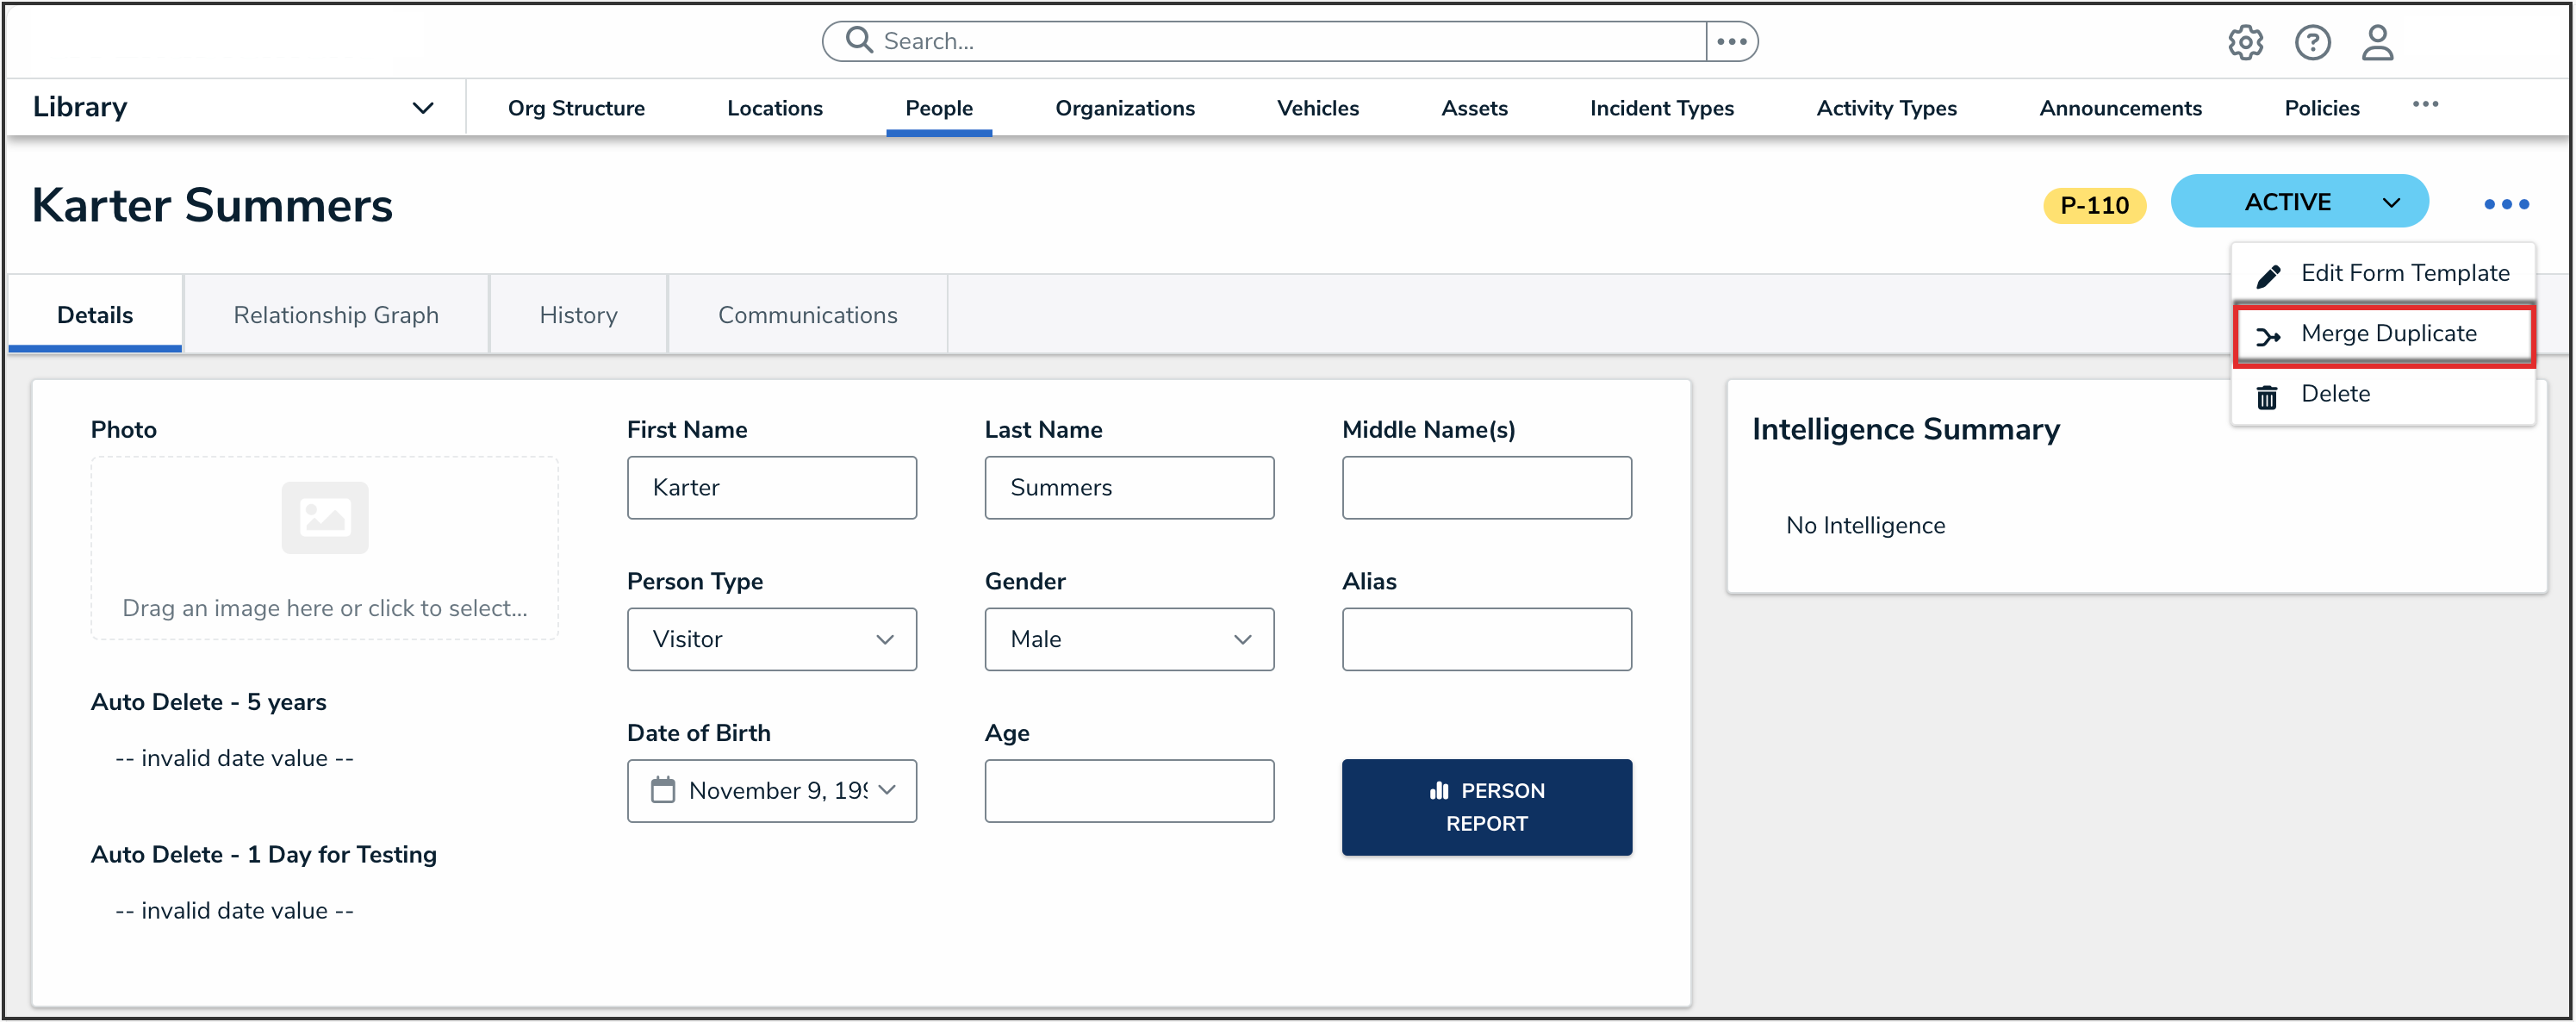2576x1022 pixels.
Task: Show more navigation tabs ellipsis
Action: coord(2425,105)
